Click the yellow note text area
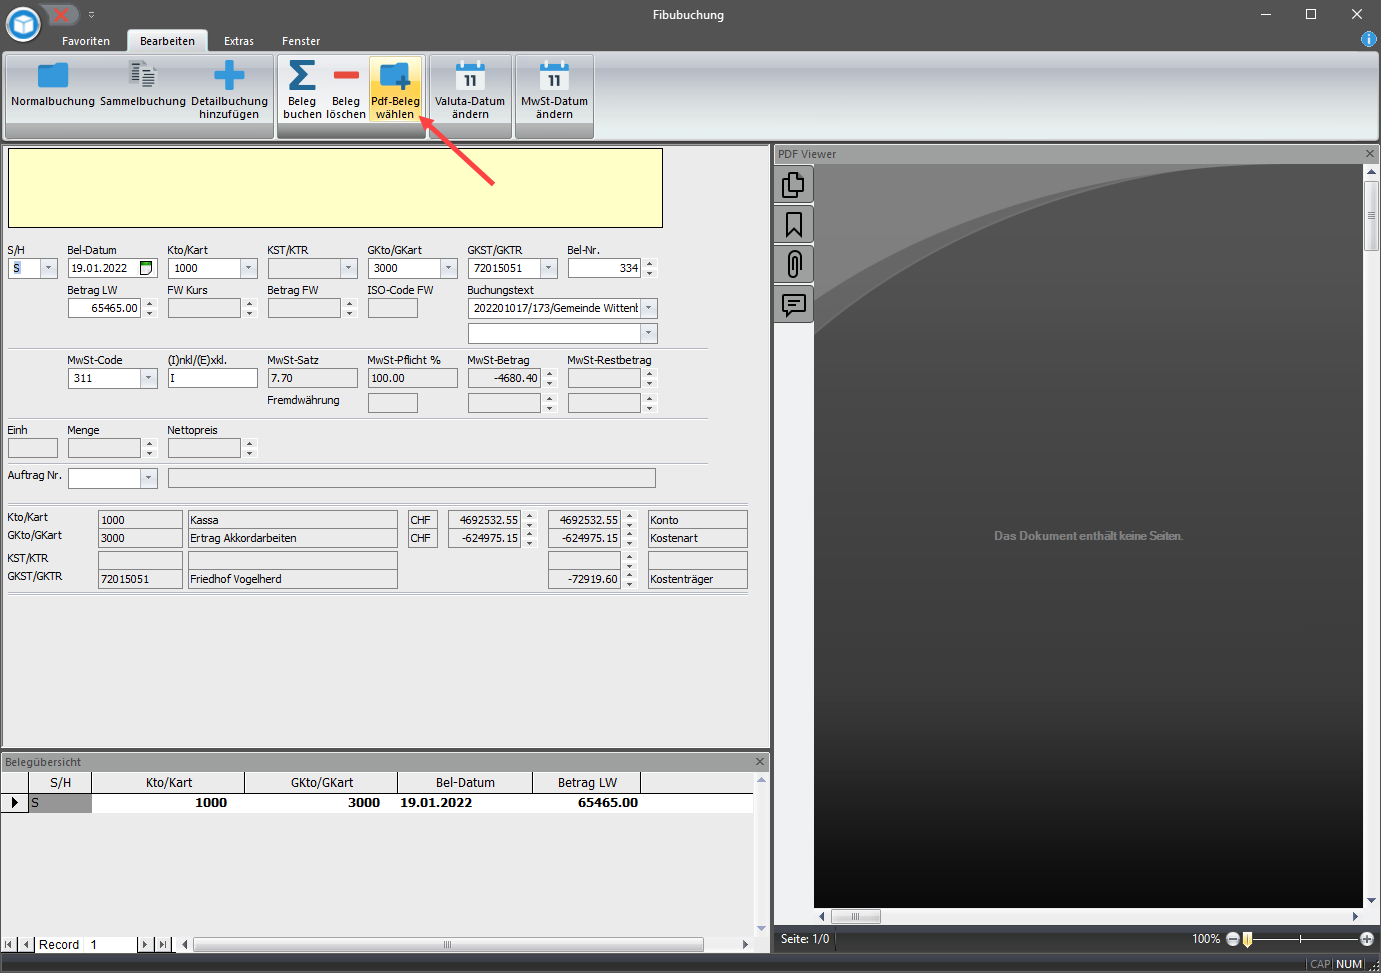 [335, 188]
